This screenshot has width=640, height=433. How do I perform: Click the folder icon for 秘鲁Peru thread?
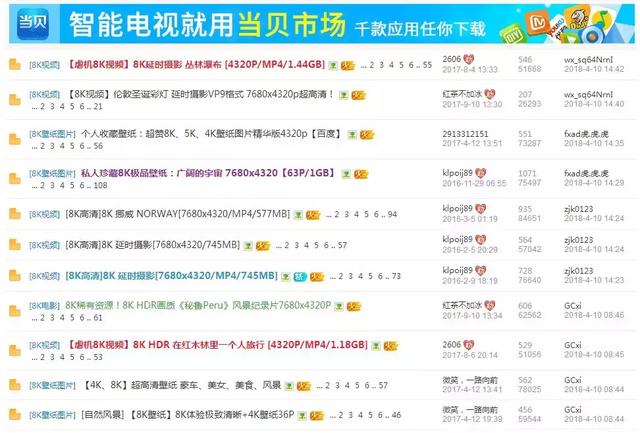tap(15, 311)
